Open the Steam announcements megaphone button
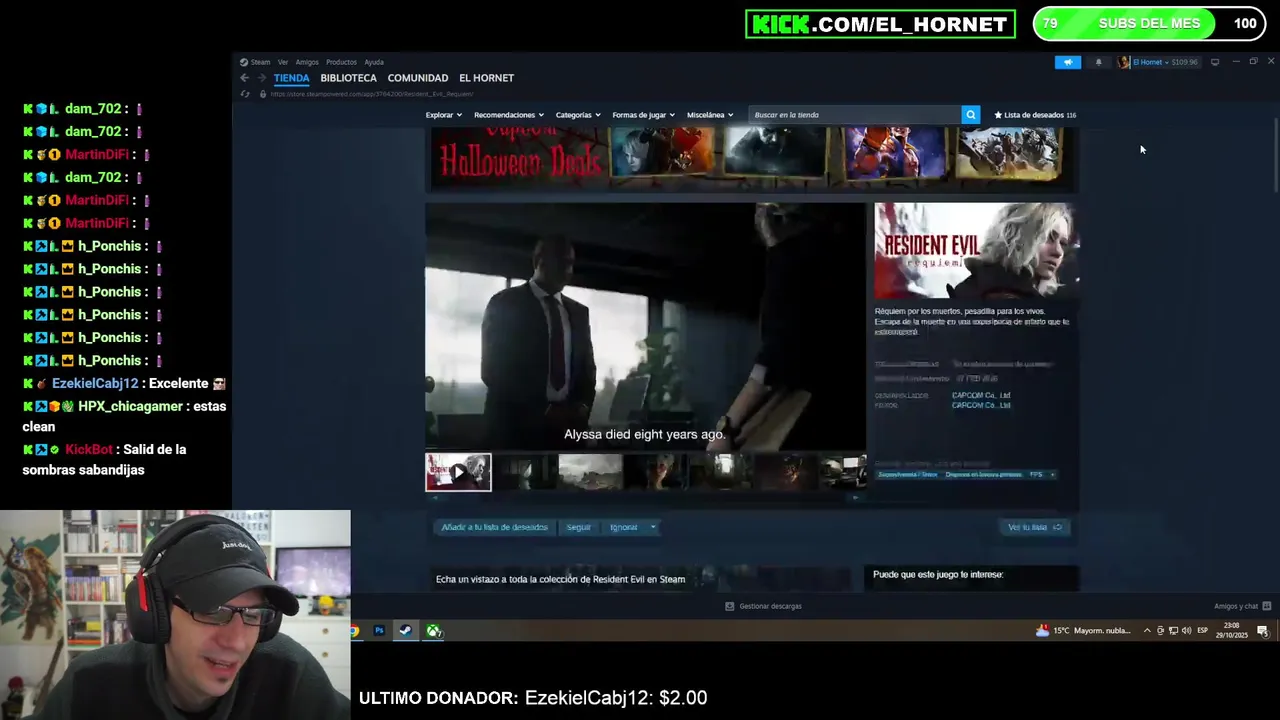The height and width of the screenshot is (720, 1280). tap(1067, 62)
